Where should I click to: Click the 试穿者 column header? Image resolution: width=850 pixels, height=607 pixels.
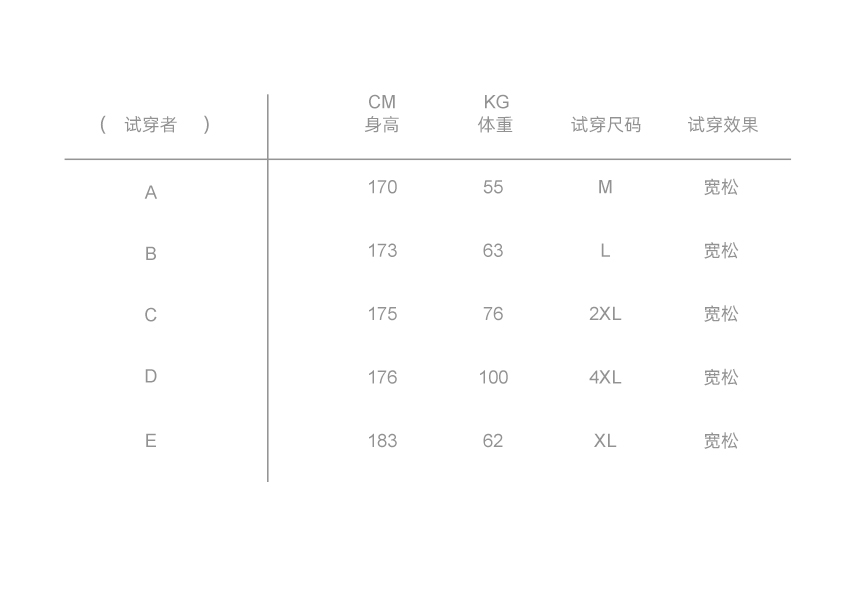[x=151, y=125]
